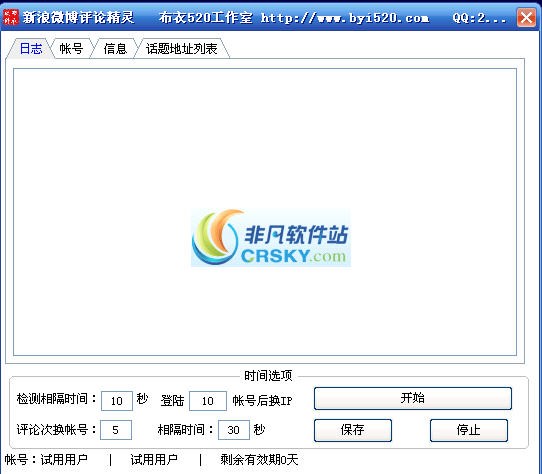Focus the 相隔时间 seconds field
542x474 pixels.
coord(234,430)
